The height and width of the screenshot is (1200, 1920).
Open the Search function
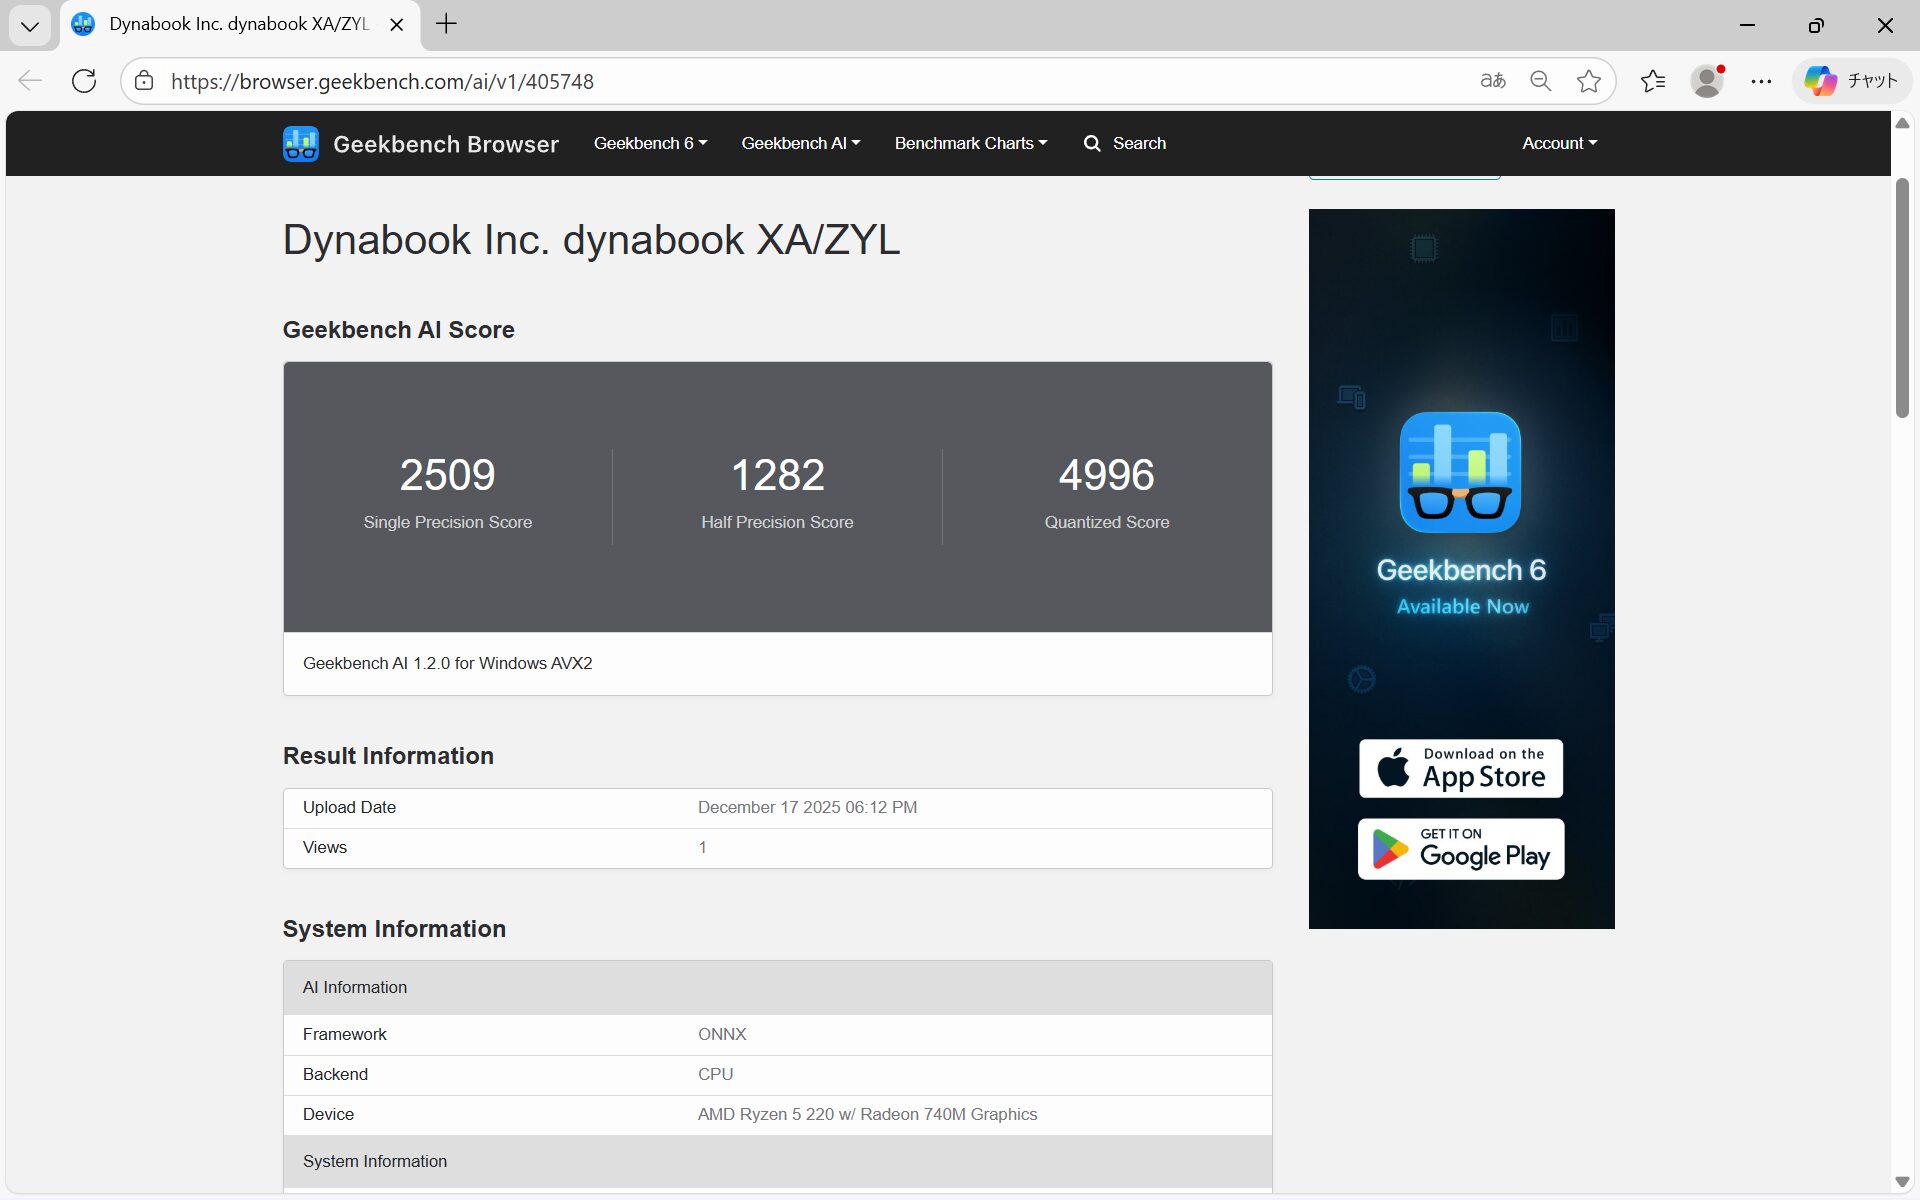click(1124, 143)
